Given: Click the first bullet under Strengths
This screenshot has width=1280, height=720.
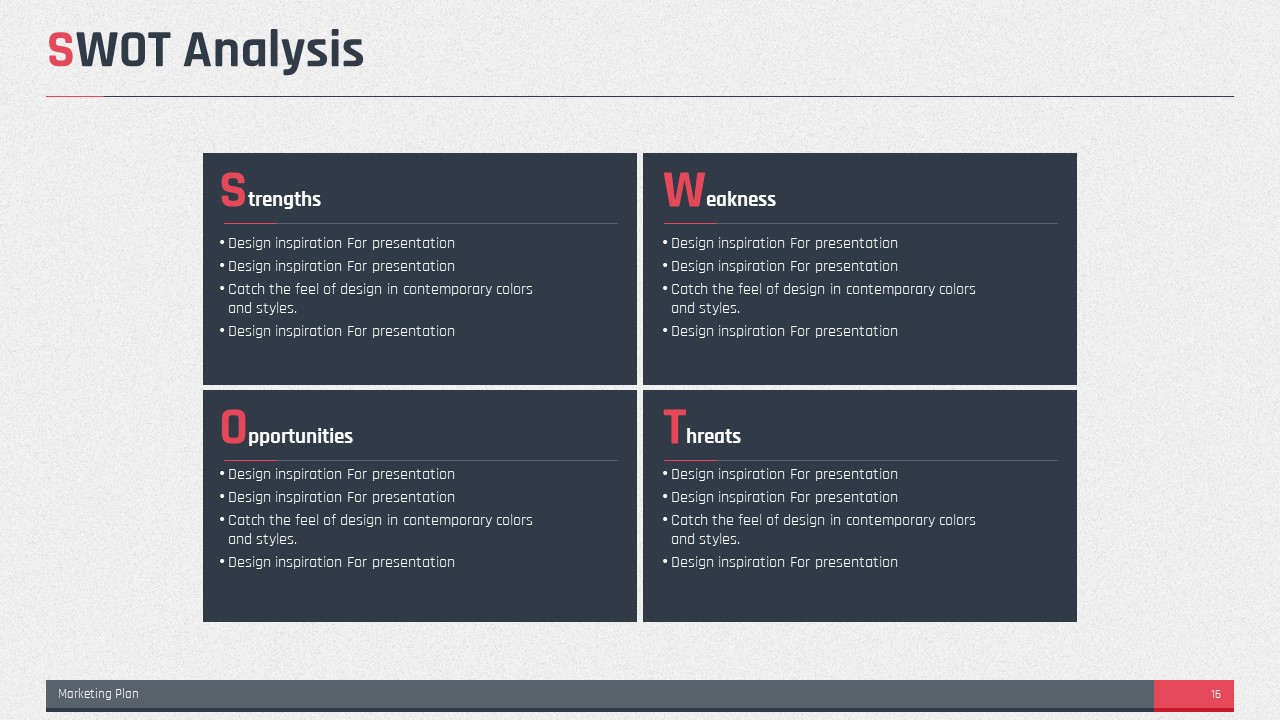Looking at the screenshot, I should point(337,243).
